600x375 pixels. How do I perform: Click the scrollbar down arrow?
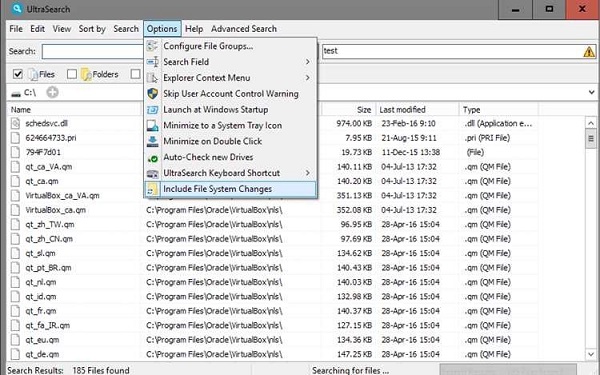pos(590,354)
